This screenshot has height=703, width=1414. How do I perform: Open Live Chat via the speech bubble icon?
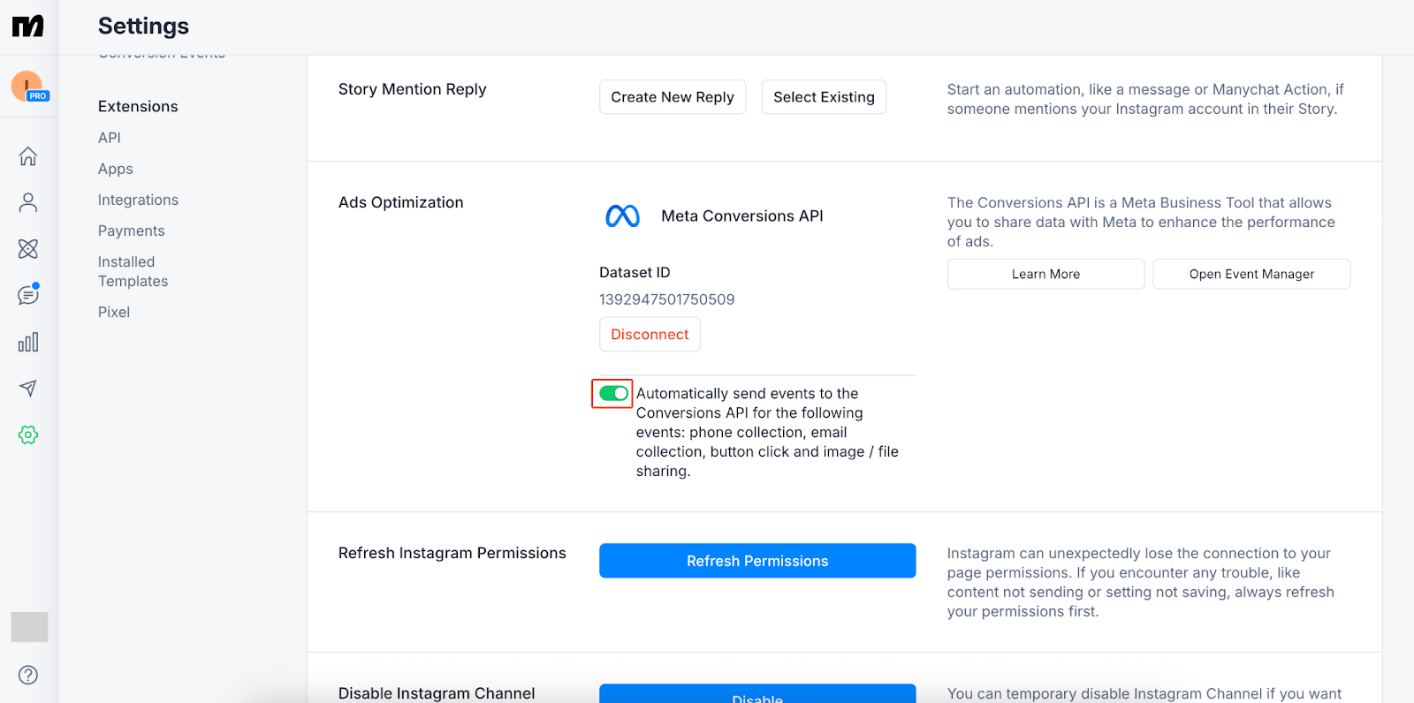(28, 294)
